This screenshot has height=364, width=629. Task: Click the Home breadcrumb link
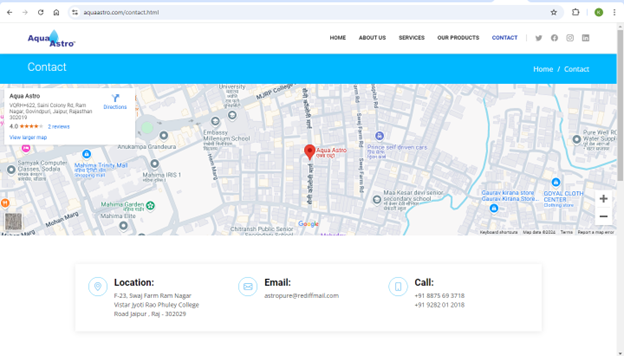coord(543,69)
